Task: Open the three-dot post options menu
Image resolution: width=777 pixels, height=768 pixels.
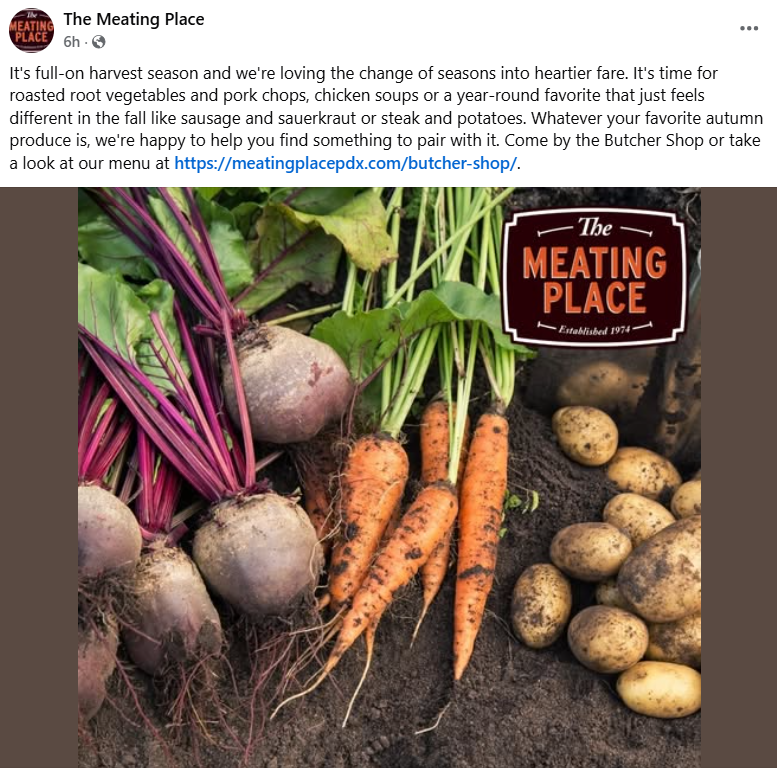Action: [x=749, y=28]
